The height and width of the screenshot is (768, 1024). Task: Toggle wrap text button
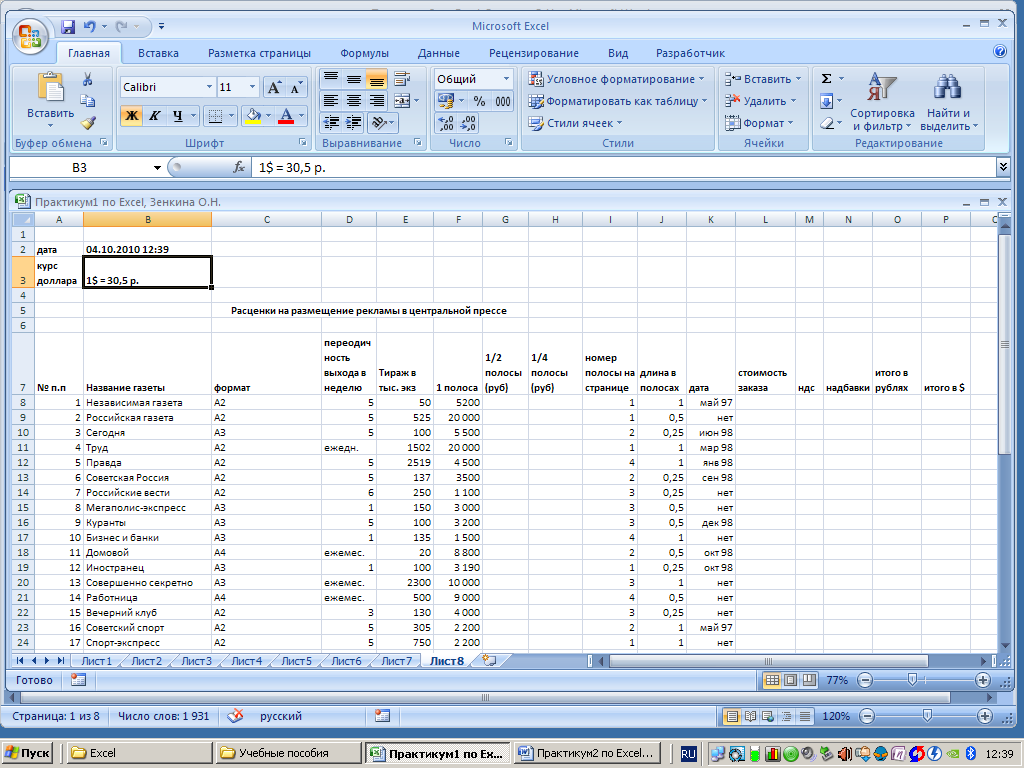[x=402, y=79]
